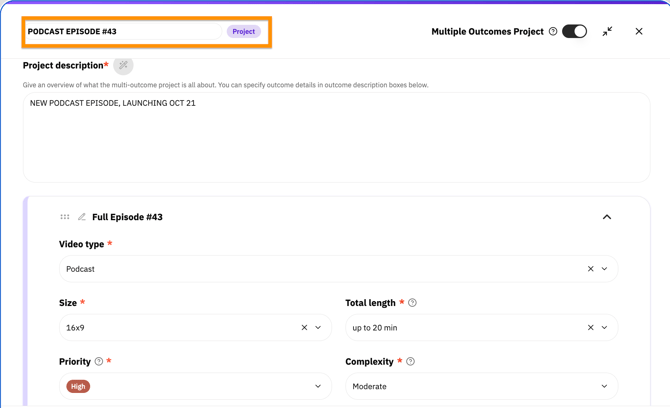670x408 pixels.
Task: Open the Complexity help tooltip icon
Action: [x=410, y=361]
